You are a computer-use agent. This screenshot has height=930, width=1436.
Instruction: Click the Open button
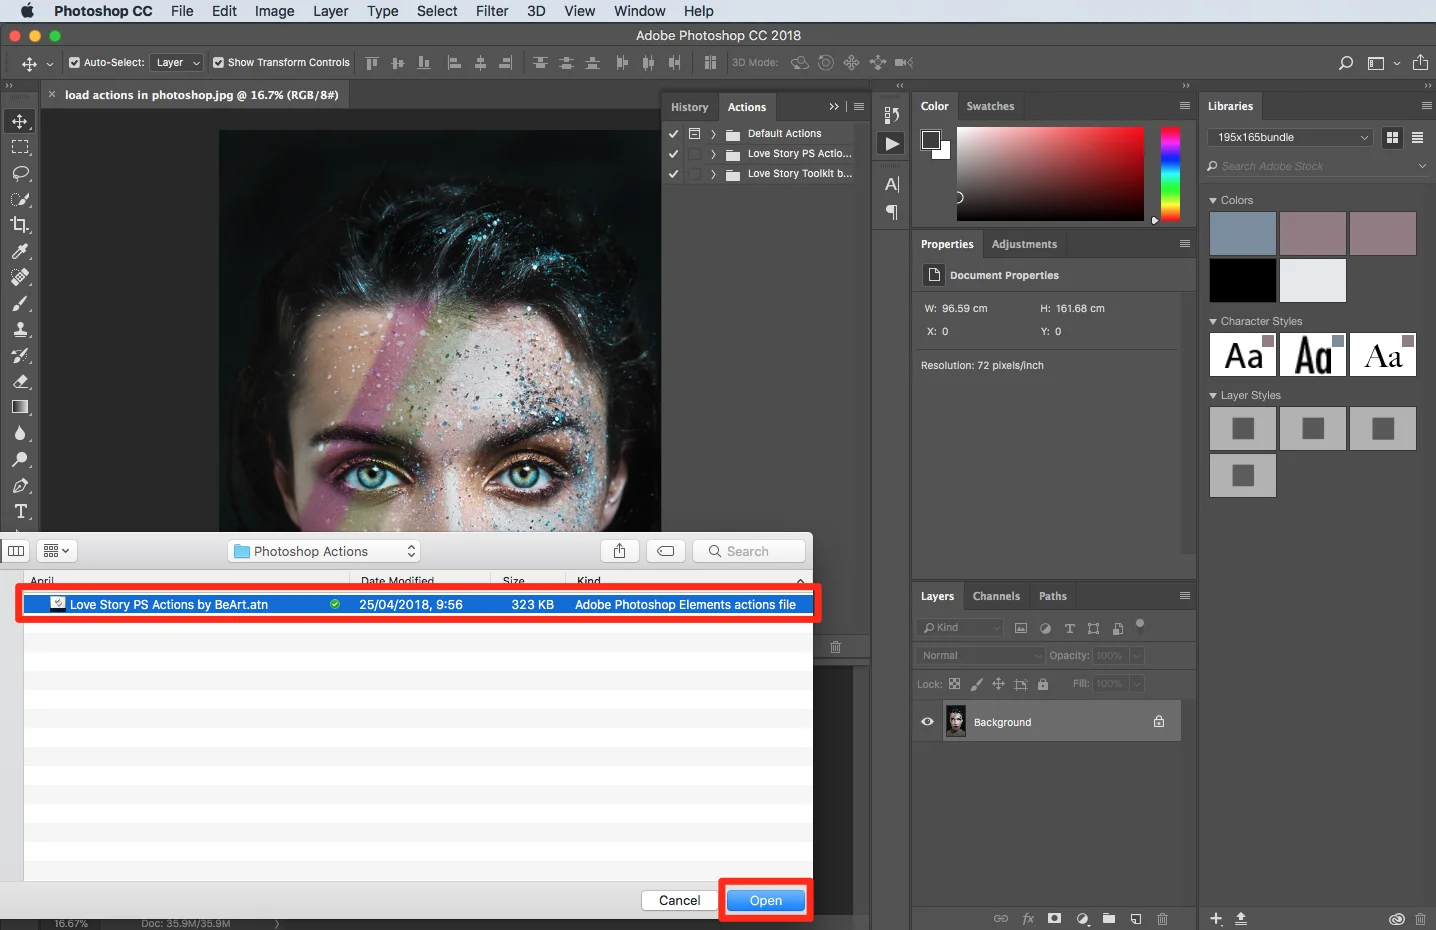[766, 901]
